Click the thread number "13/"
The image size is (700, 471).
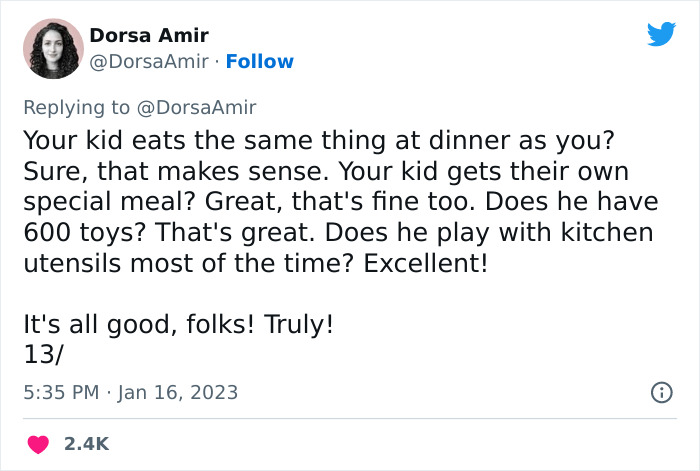44,352
